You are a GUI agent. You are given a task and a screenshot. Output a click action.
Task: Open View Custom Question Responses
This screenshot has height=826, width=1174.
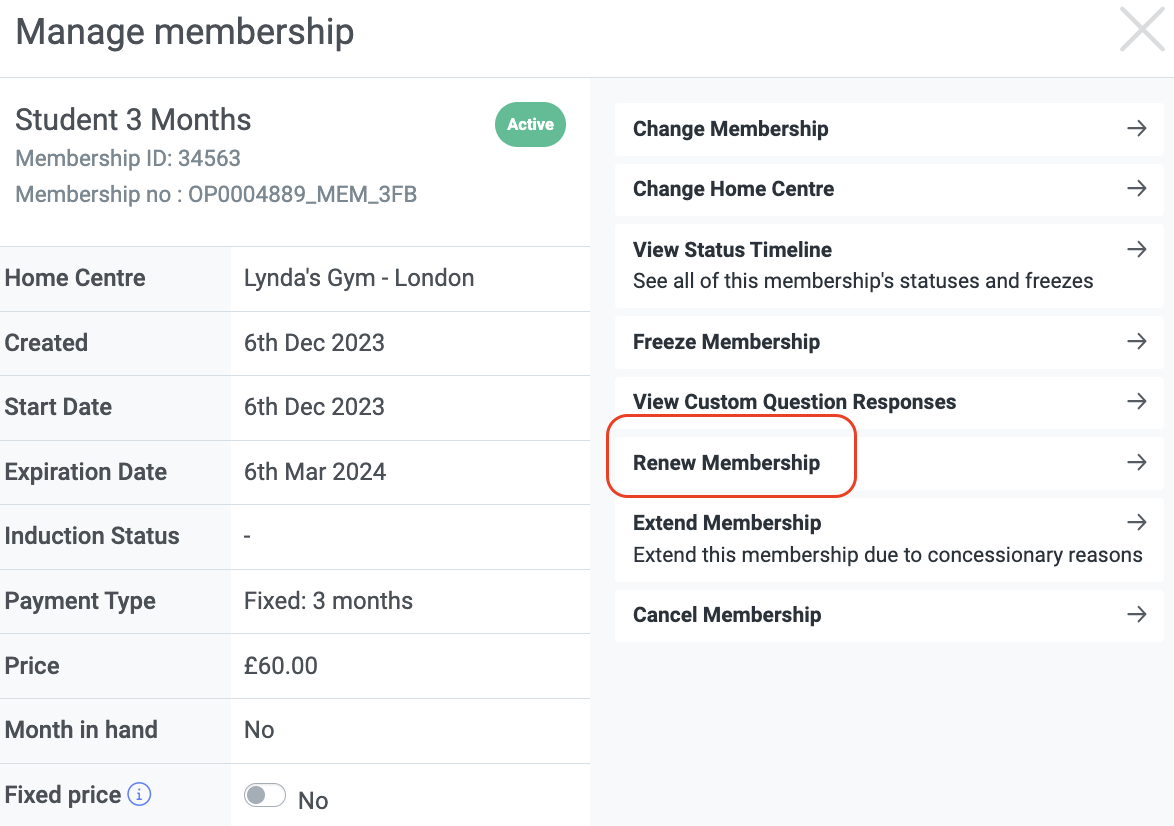[x=889, y=402]
